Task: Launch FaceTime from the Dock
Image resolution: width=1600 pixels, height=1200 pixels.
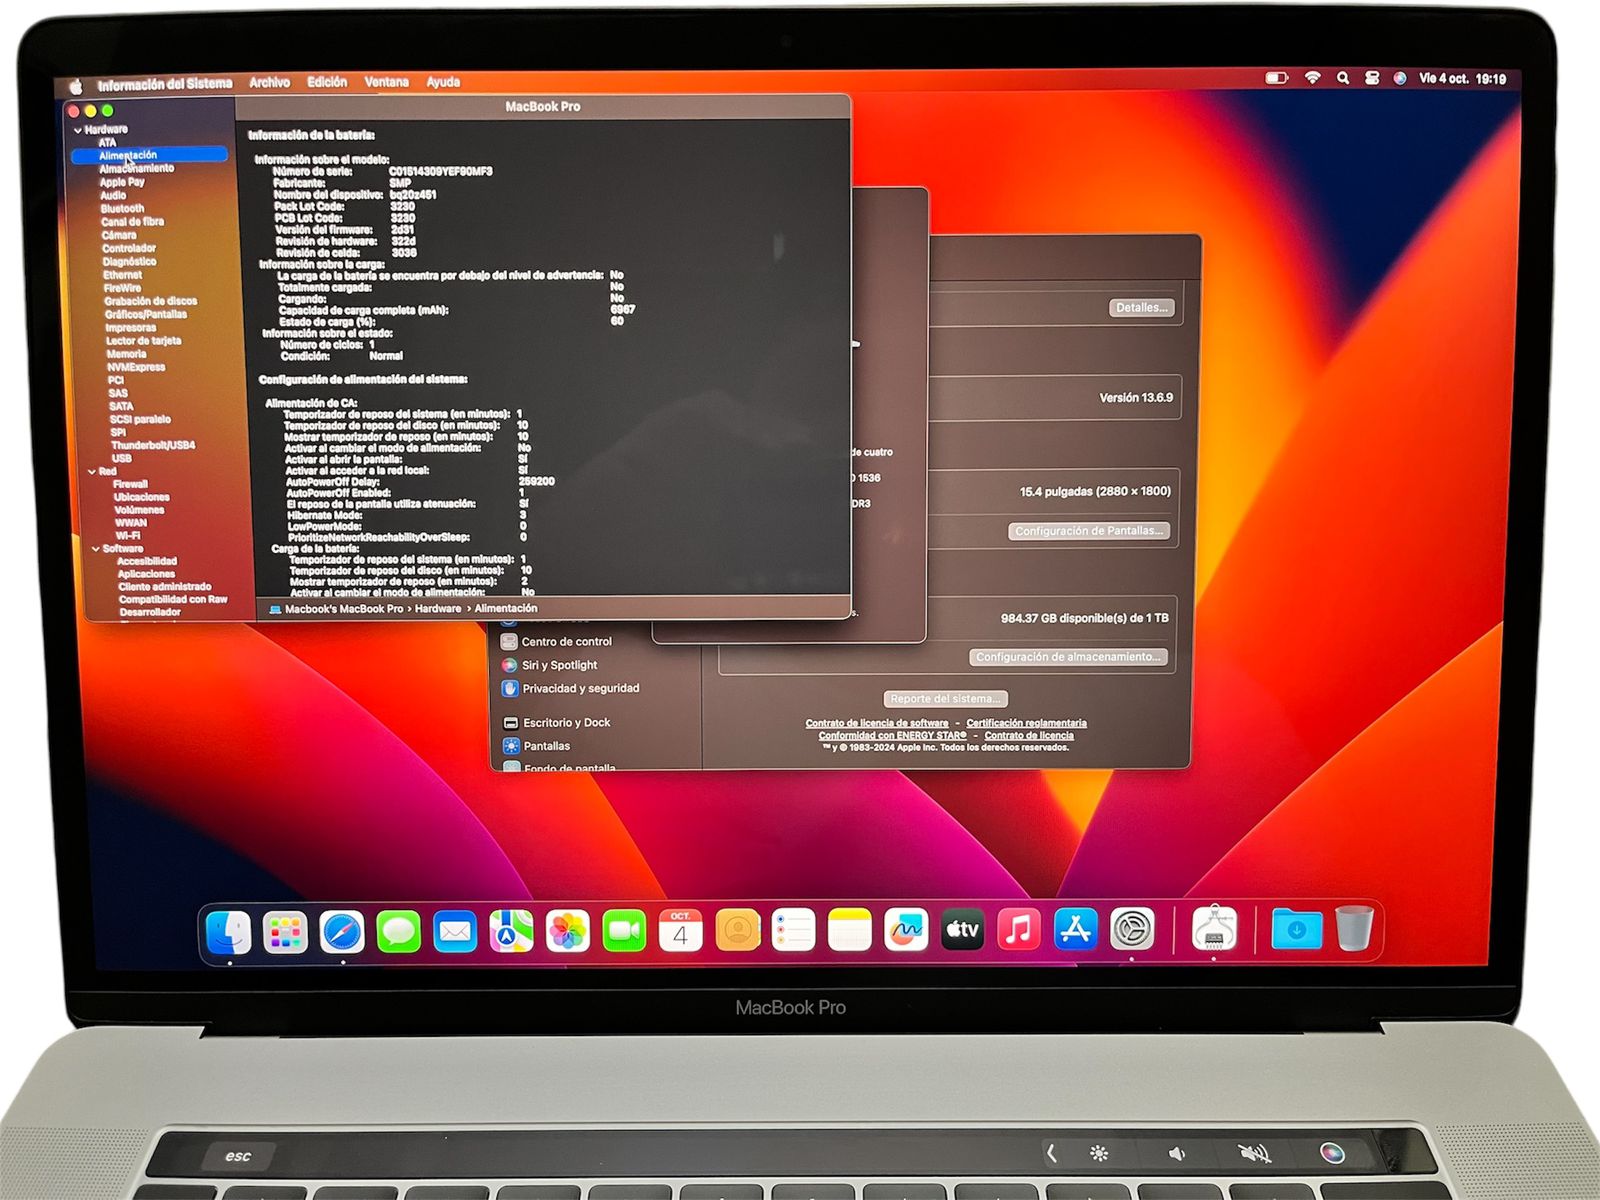Action: pyautogui.click(x=624, y=932)
